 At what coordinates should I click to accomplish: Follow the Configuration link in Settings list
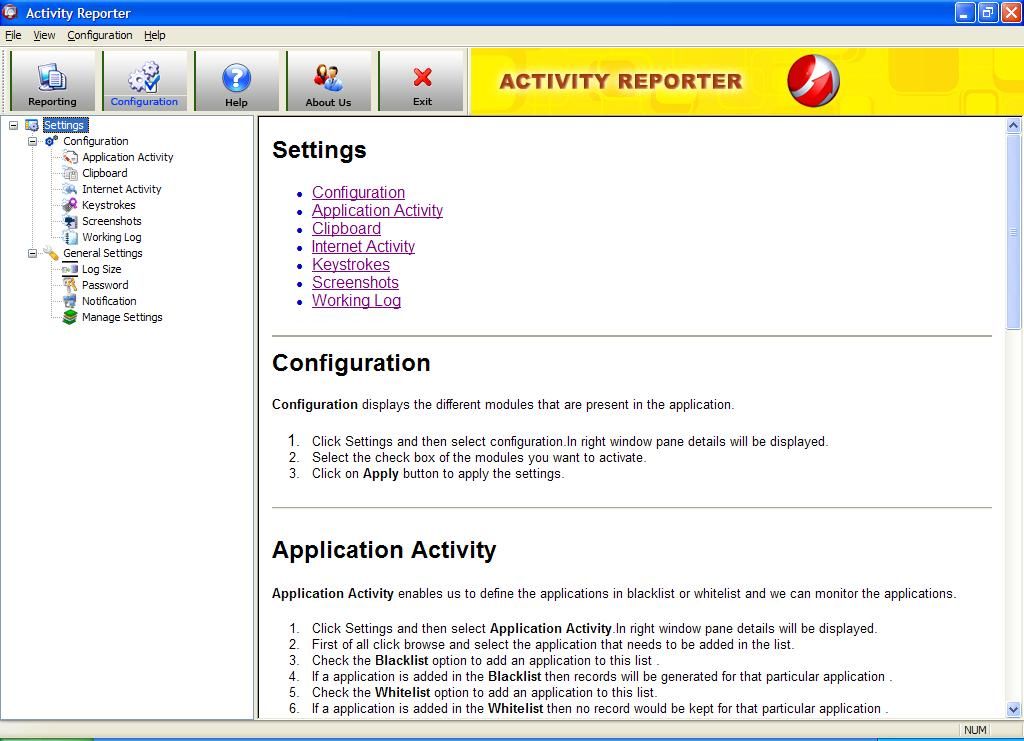coord(359,193)
